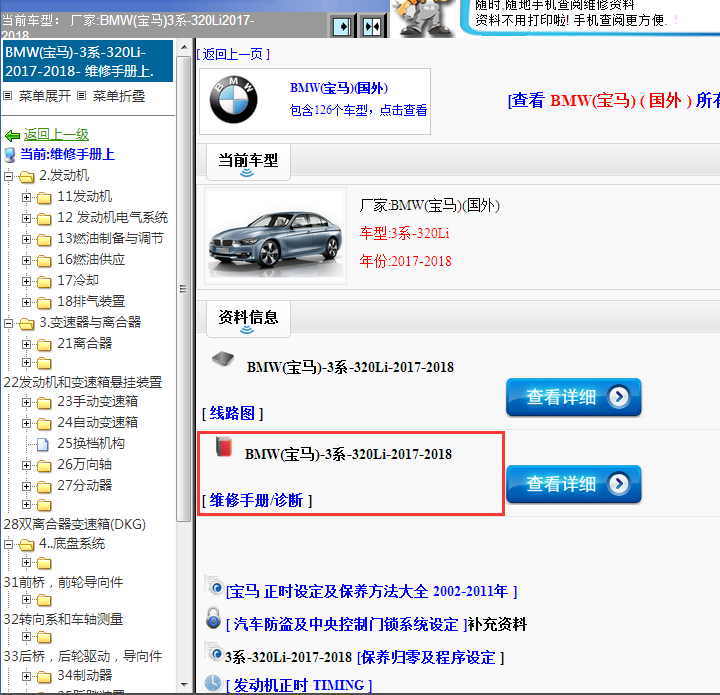Open 保养归零及程序设定 link
The height and width of the screenshot is (695, 720).
(x=430, y=658)
